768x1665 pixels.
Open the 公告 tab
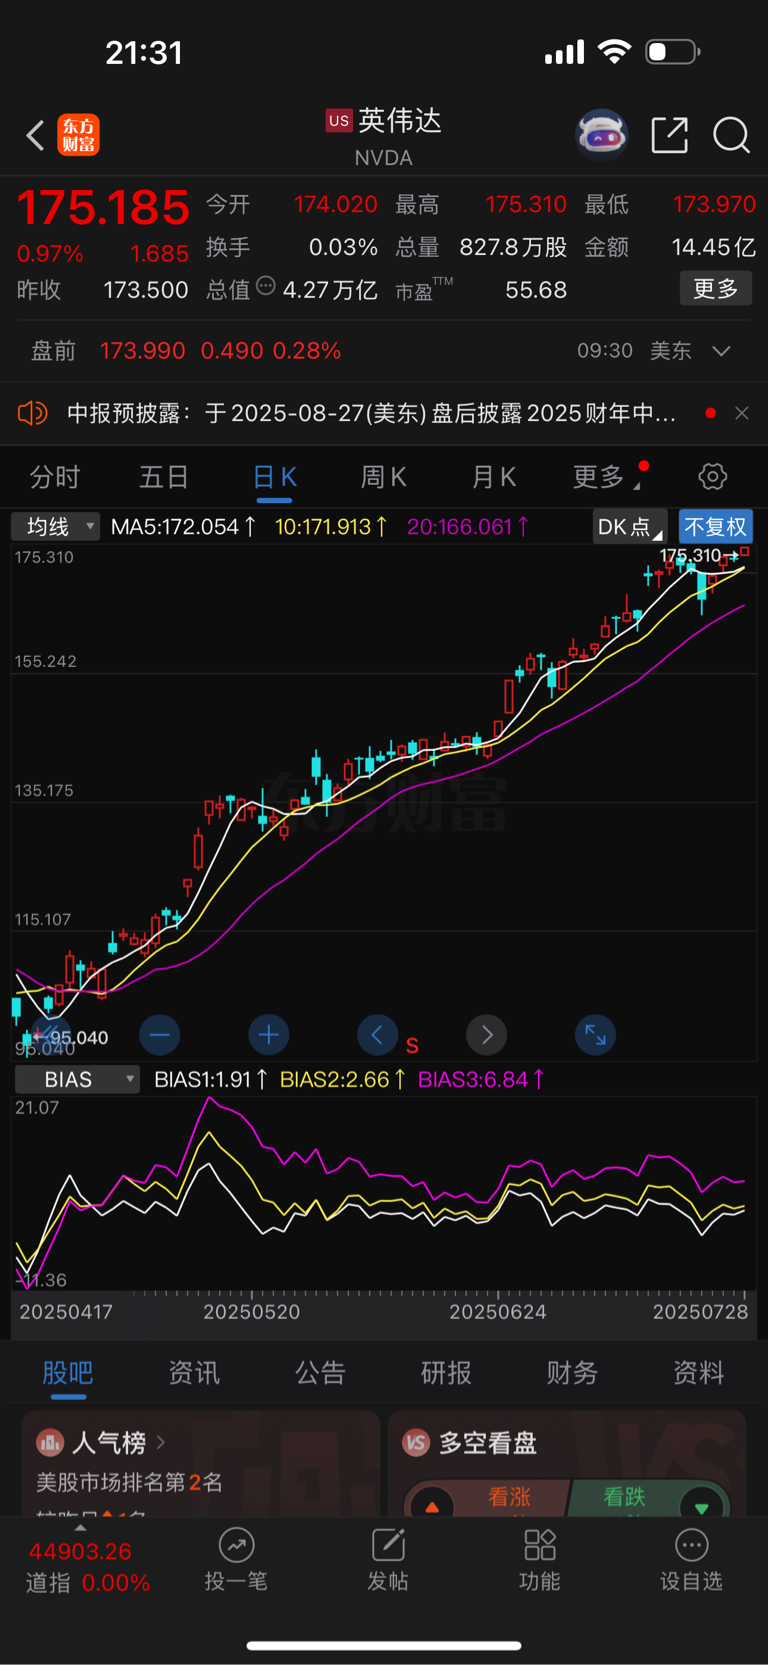point(320,1373)
